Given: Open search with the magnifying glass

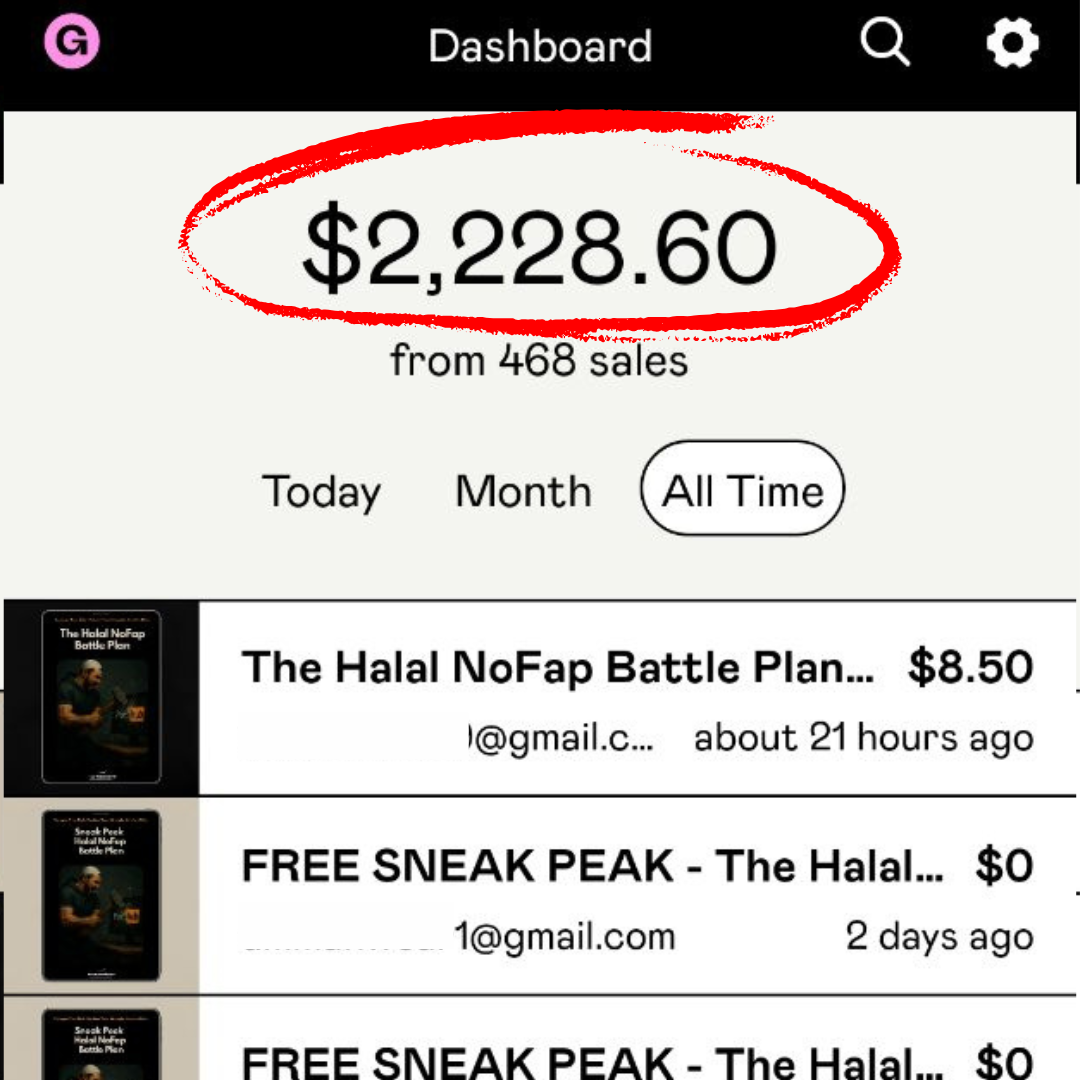Looking at the screenshot, I should pyautogui.click(x=885, y=43).
